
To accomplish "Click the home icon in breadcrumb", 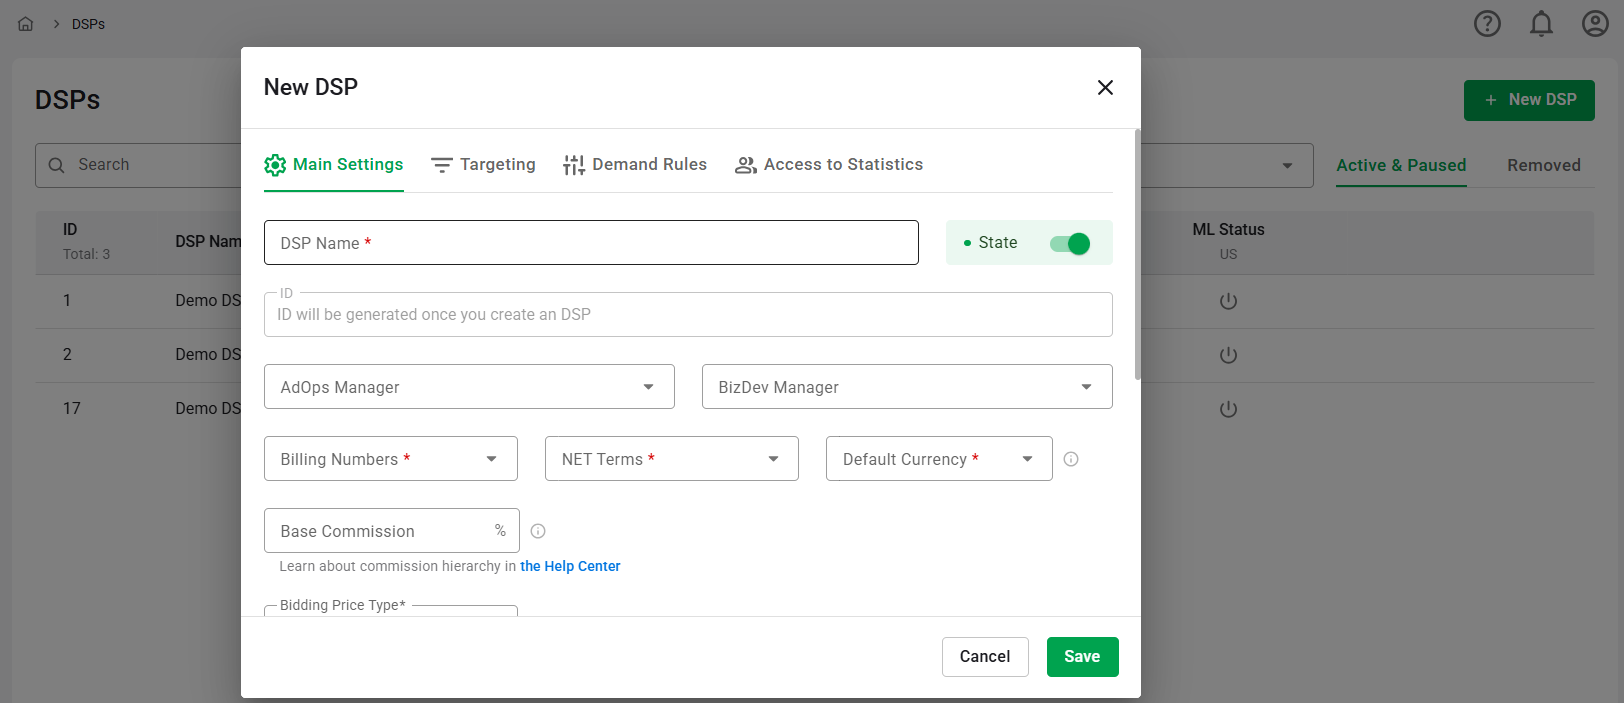I will pos(26,24).
